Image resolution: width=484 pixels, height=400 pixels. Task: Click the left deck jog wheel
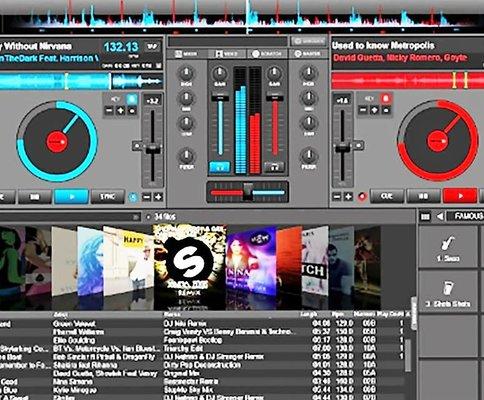[57, 141]
